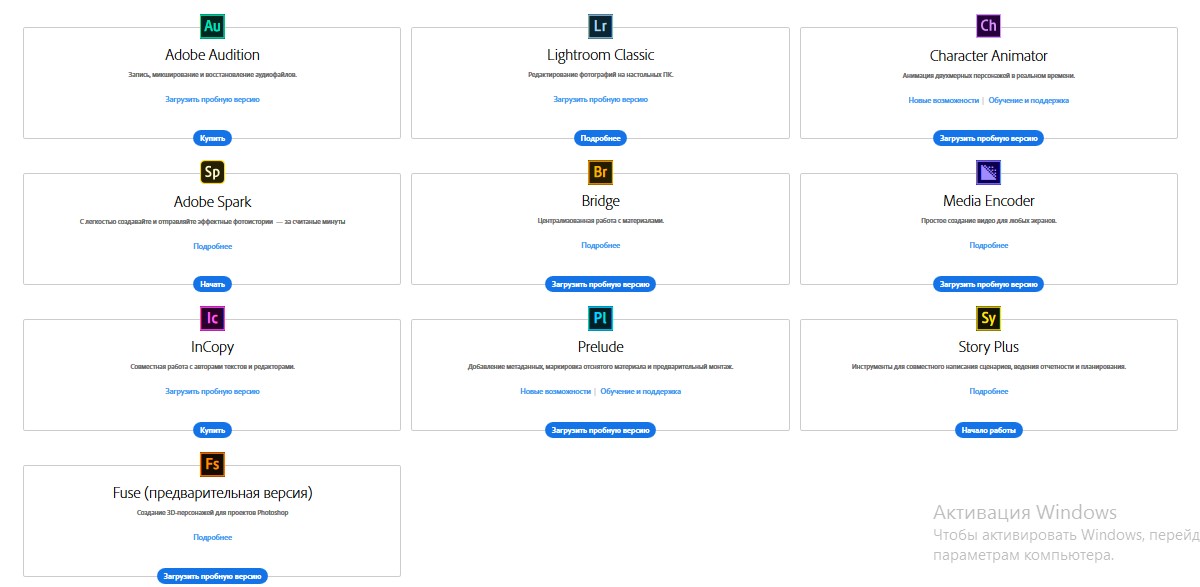Open the Подробнее link in Adobe Spark card

(212, 245)
